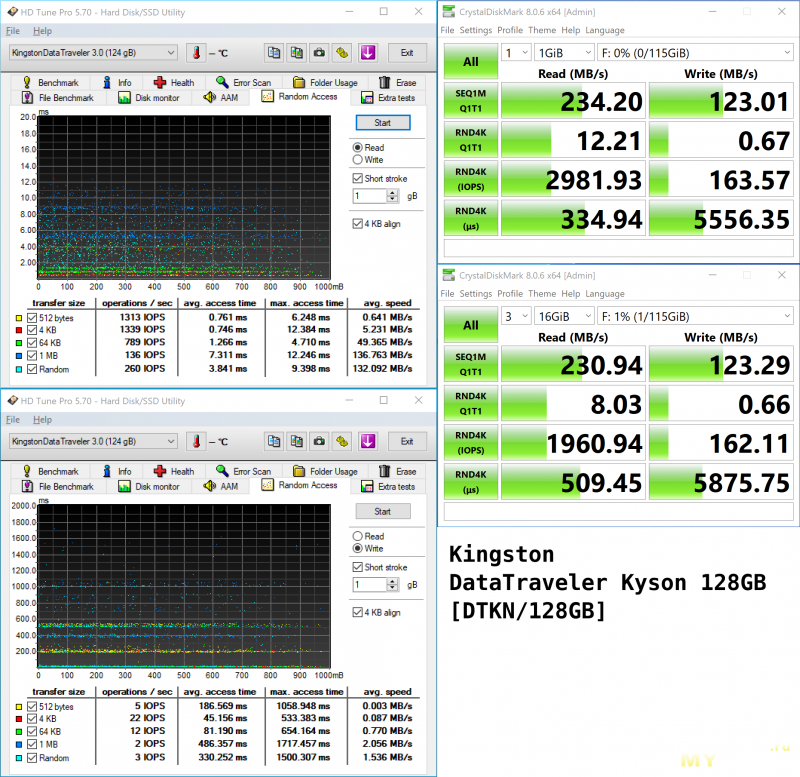The image size is (800, 777).
Task: Open drive selector dropdown in Write-mode HD Tune window
Action: tap(93, 441)
